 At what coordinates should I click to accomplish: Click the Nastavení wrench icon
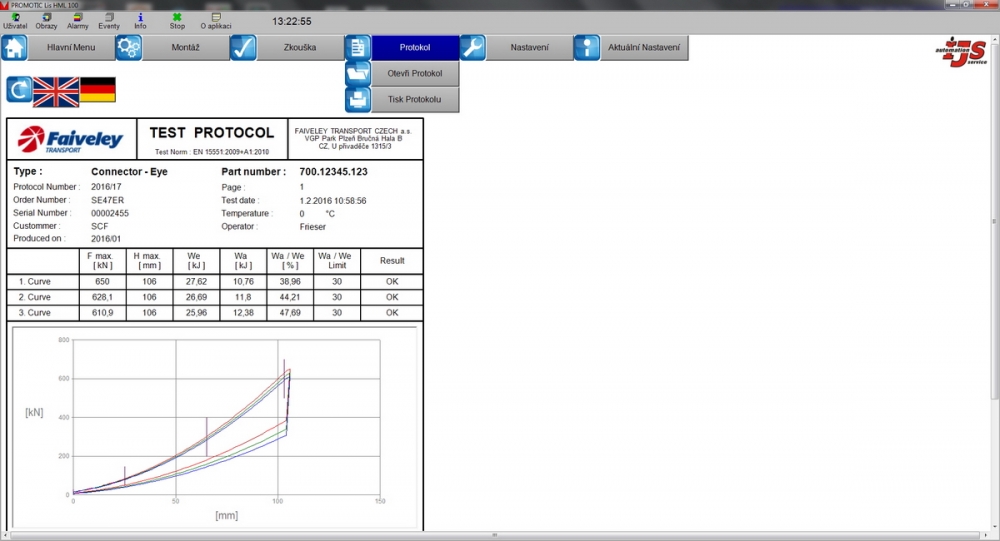coord(473,48)
